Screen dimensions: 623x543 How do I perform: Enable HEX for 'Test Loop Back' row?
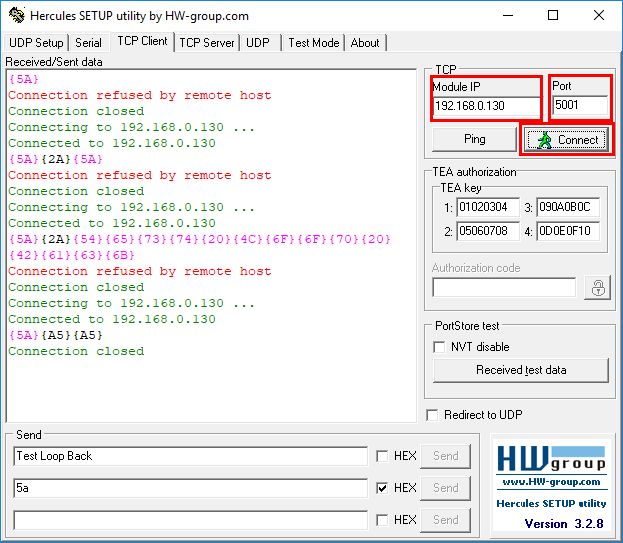382,456
